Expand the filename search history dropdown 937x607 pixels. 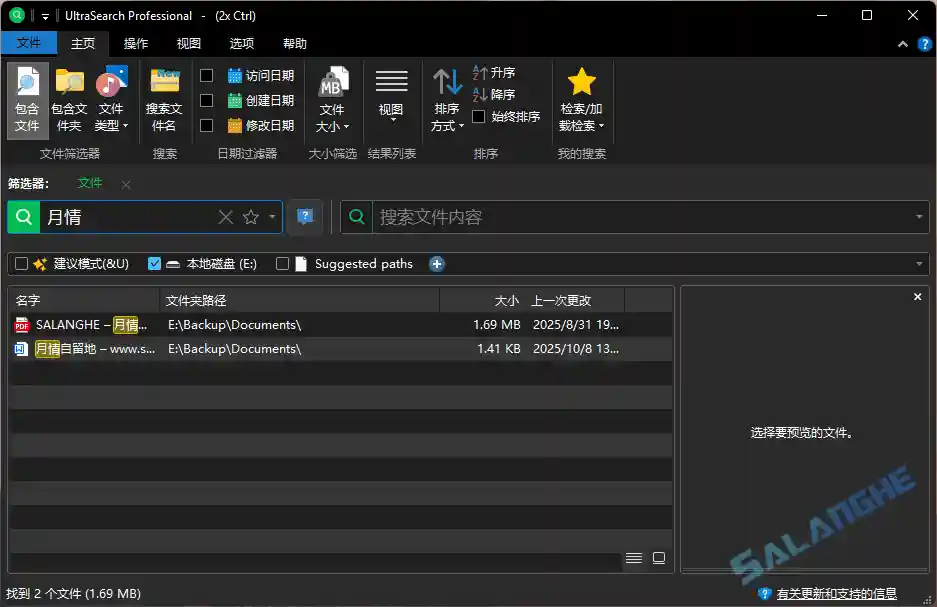tap(271, 217)
